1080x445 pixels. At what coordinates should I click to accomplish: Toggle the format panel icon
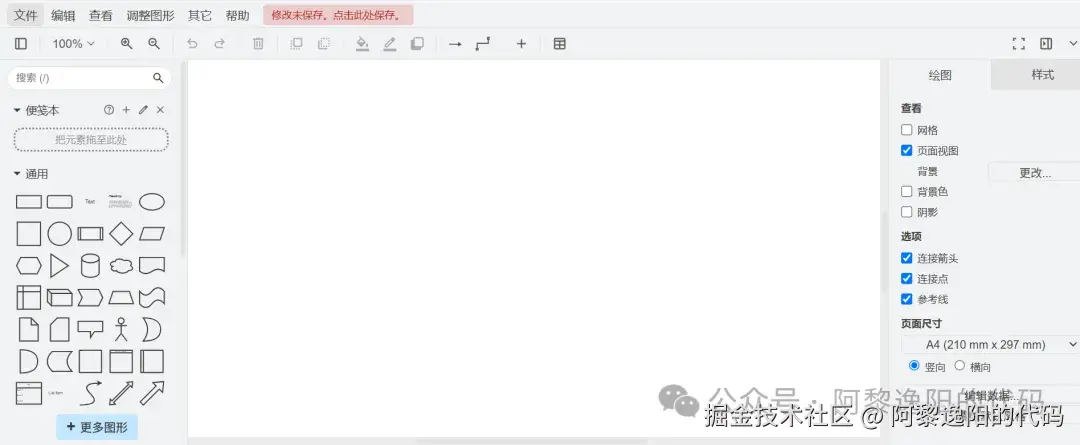(x=1046, y=43)
